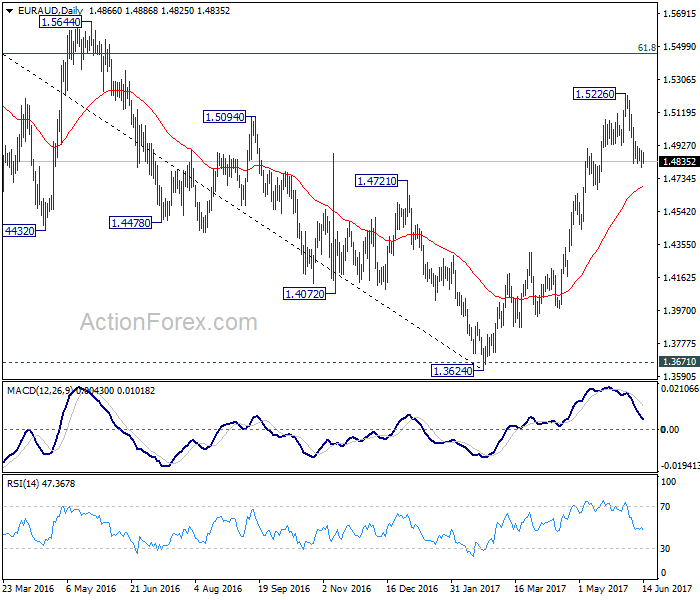Click the 1.56915 price axis value

coord(679,13)
